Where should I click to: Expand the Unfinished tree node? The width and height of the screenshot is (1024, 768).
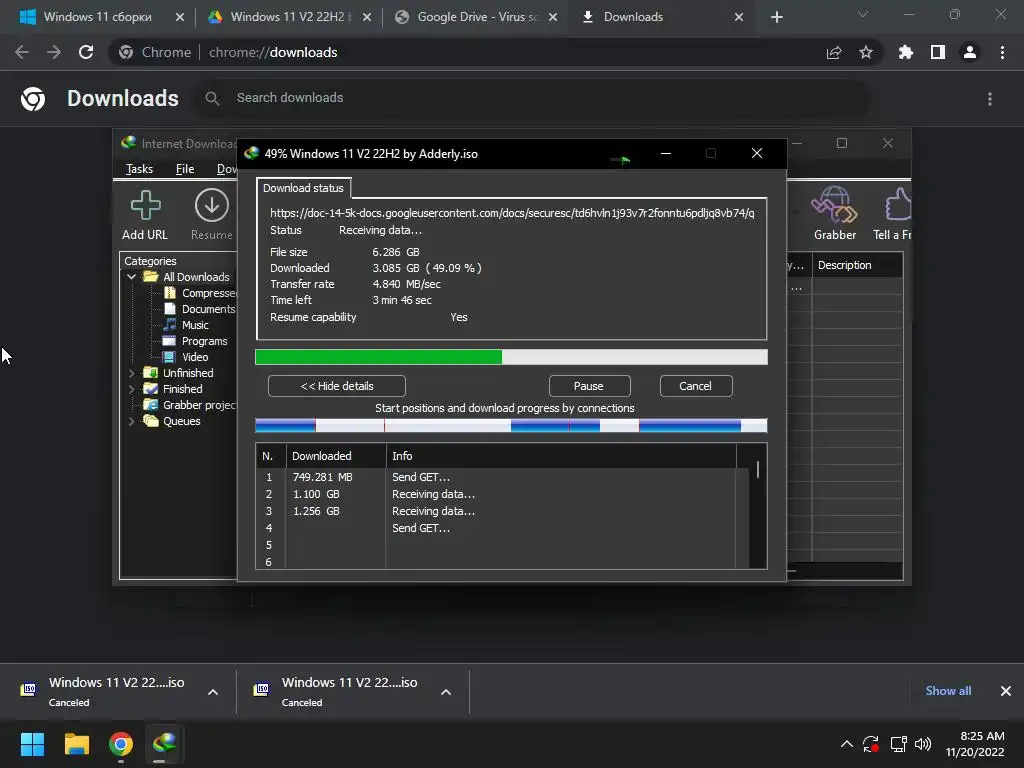(x=131, y=373)
